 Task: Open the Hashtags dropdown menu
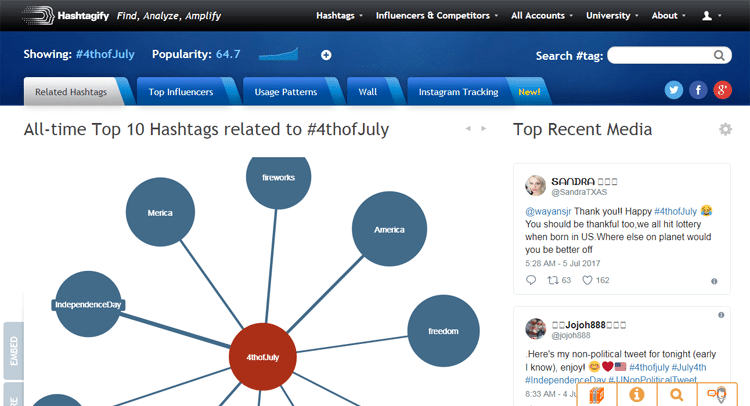click(339, 16)
